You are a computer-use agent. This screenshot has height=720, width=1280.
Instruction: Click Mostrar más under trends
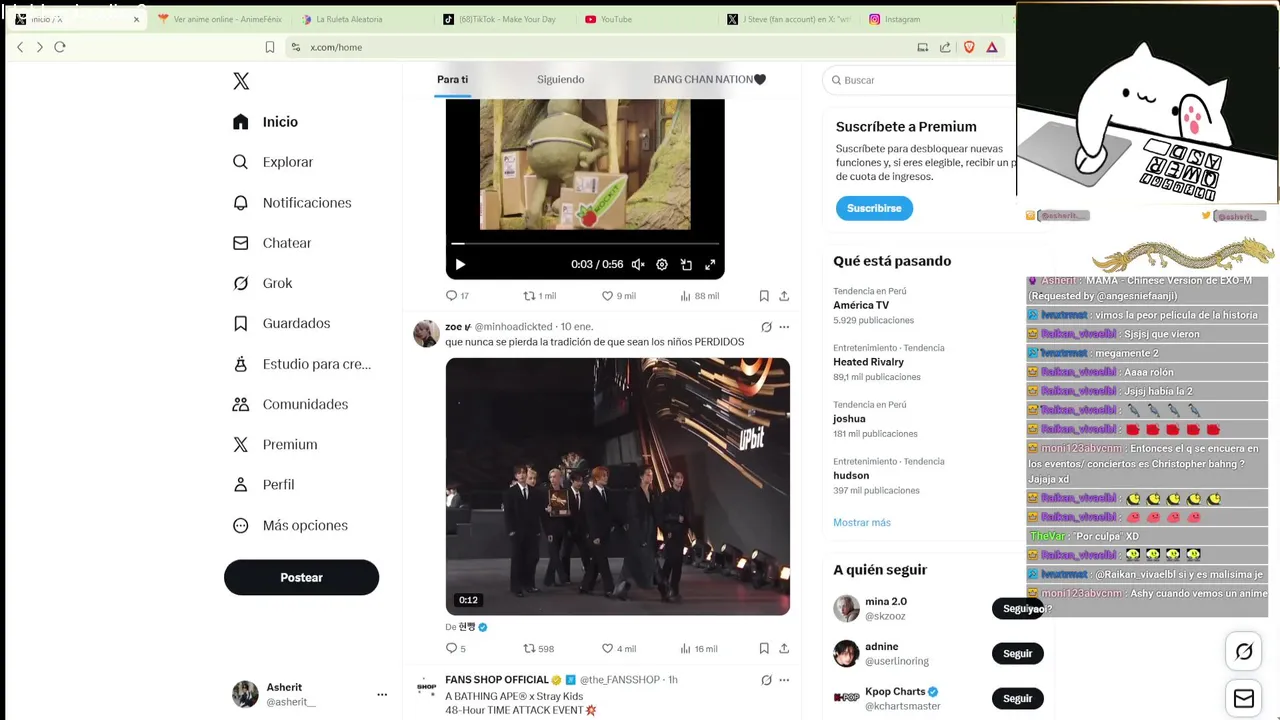[862, 523]
